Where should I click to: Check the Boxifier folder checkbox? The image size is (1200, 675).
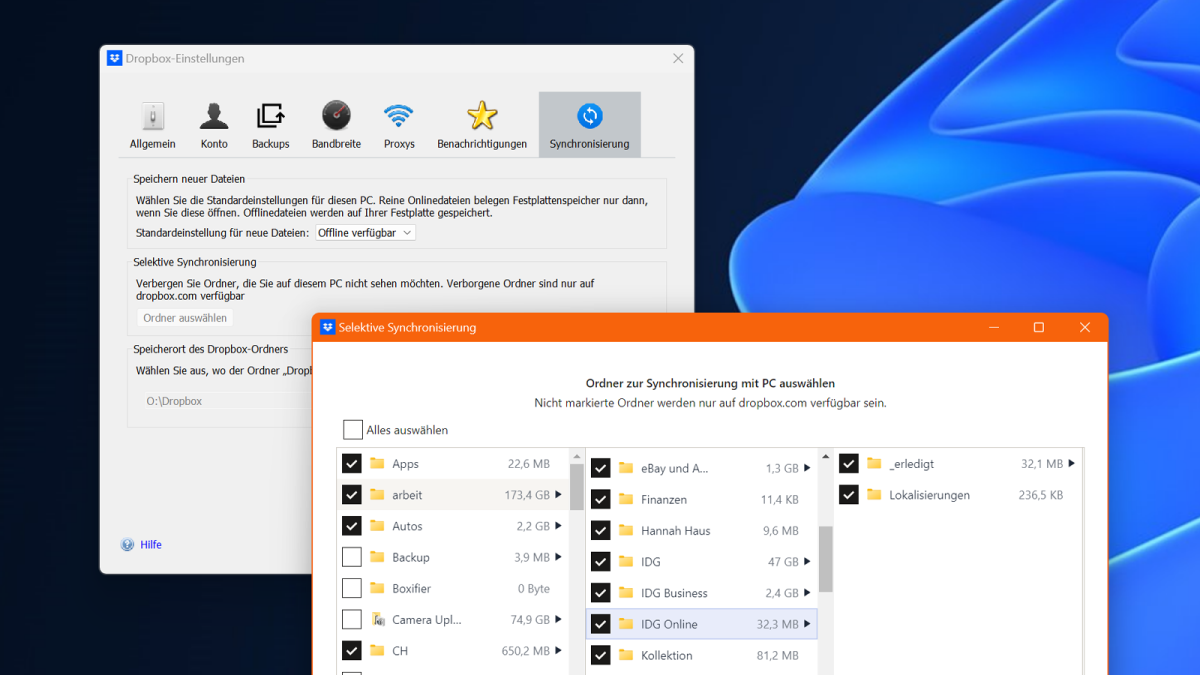pyautogui.click(x=352, y=588)
